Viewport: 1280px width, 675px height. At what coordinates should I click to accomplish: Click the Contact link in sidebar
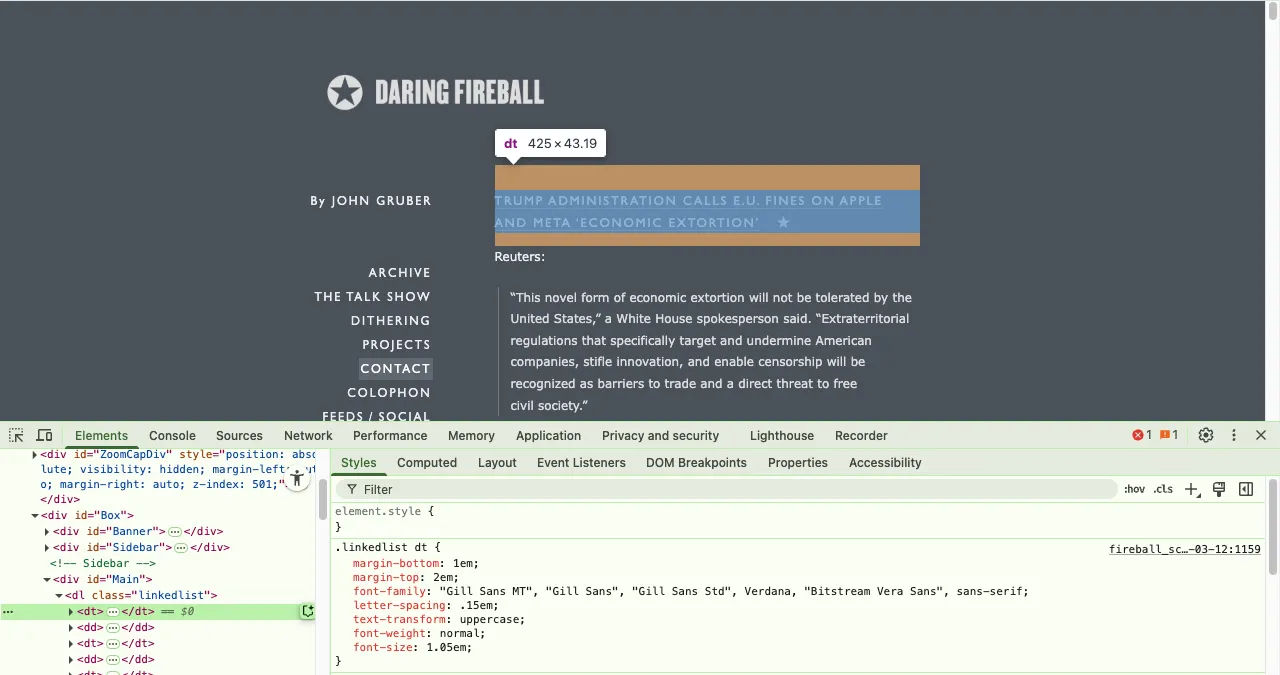395,368
